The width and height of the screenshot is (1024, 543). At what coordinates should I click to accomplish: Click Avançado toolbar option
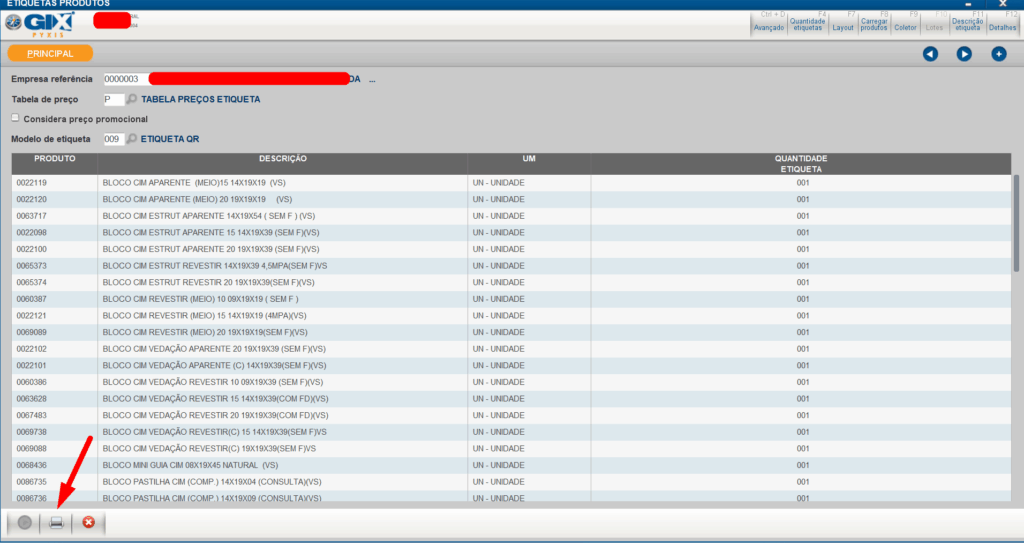click(x=768, y=24)
